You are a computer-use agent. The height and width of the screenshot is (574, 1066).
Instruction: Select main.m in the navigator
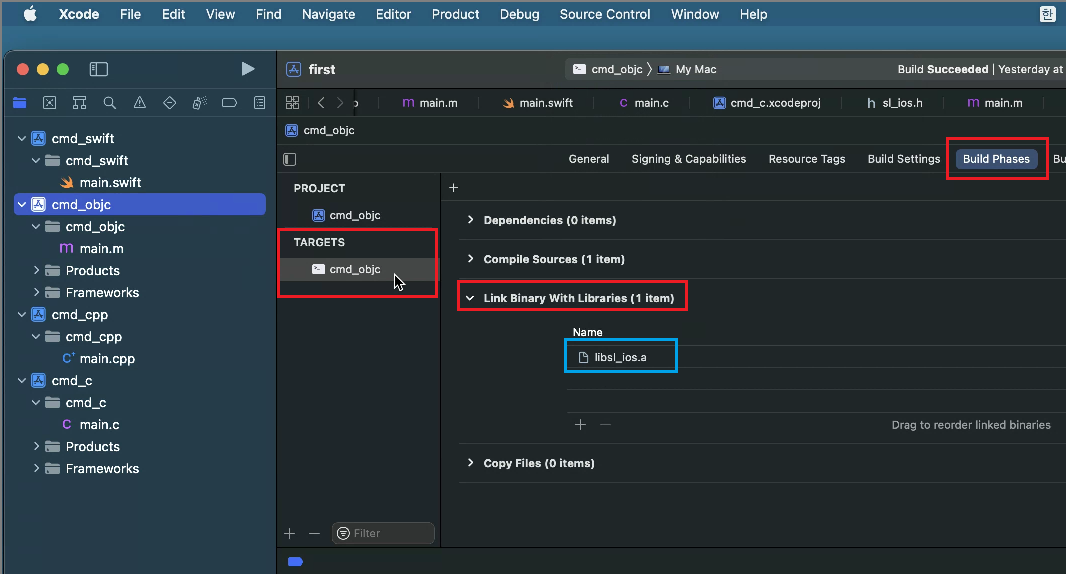(92, 248)
